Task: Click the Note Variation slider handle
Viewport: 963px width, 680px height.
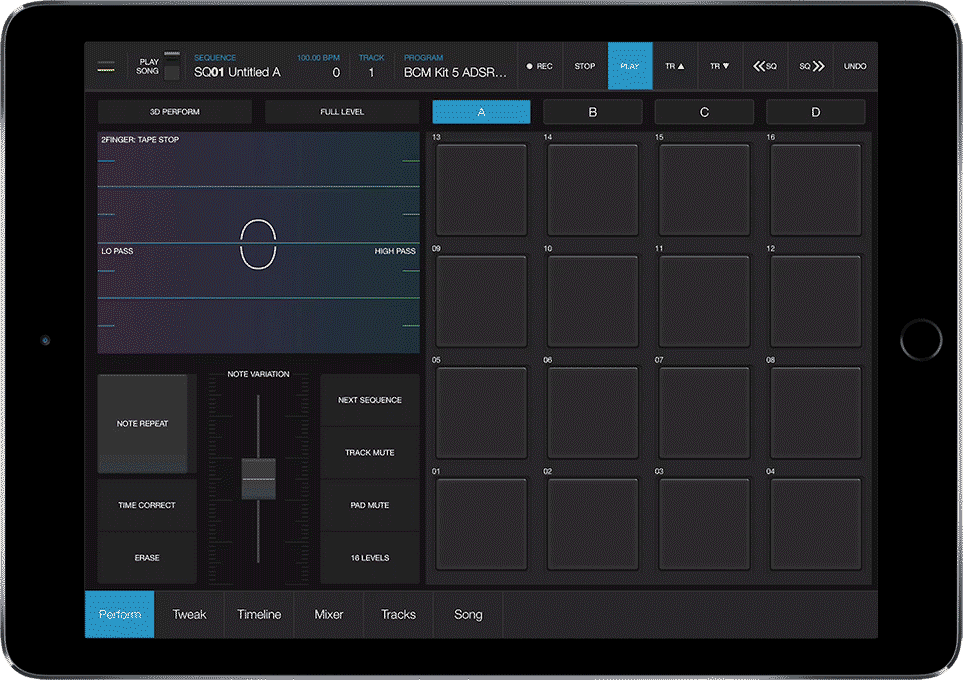Action: (x=258, y=479)
